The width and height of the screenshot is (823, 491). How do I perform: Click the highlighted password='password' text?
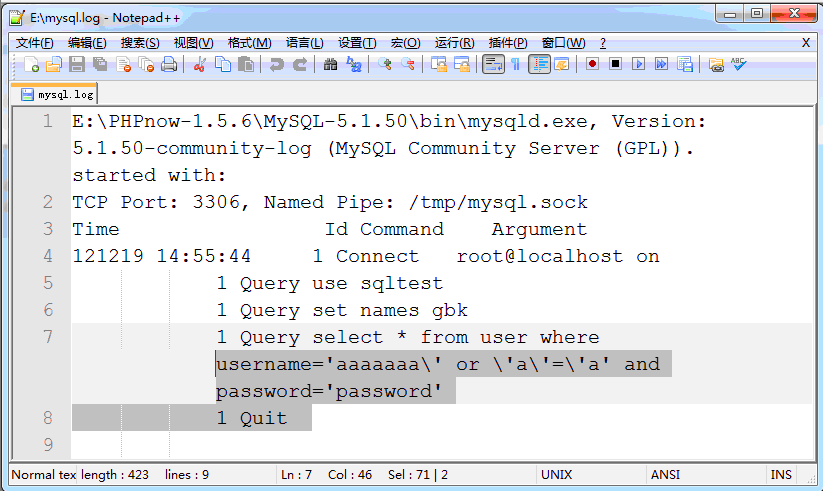click(329, 391)
